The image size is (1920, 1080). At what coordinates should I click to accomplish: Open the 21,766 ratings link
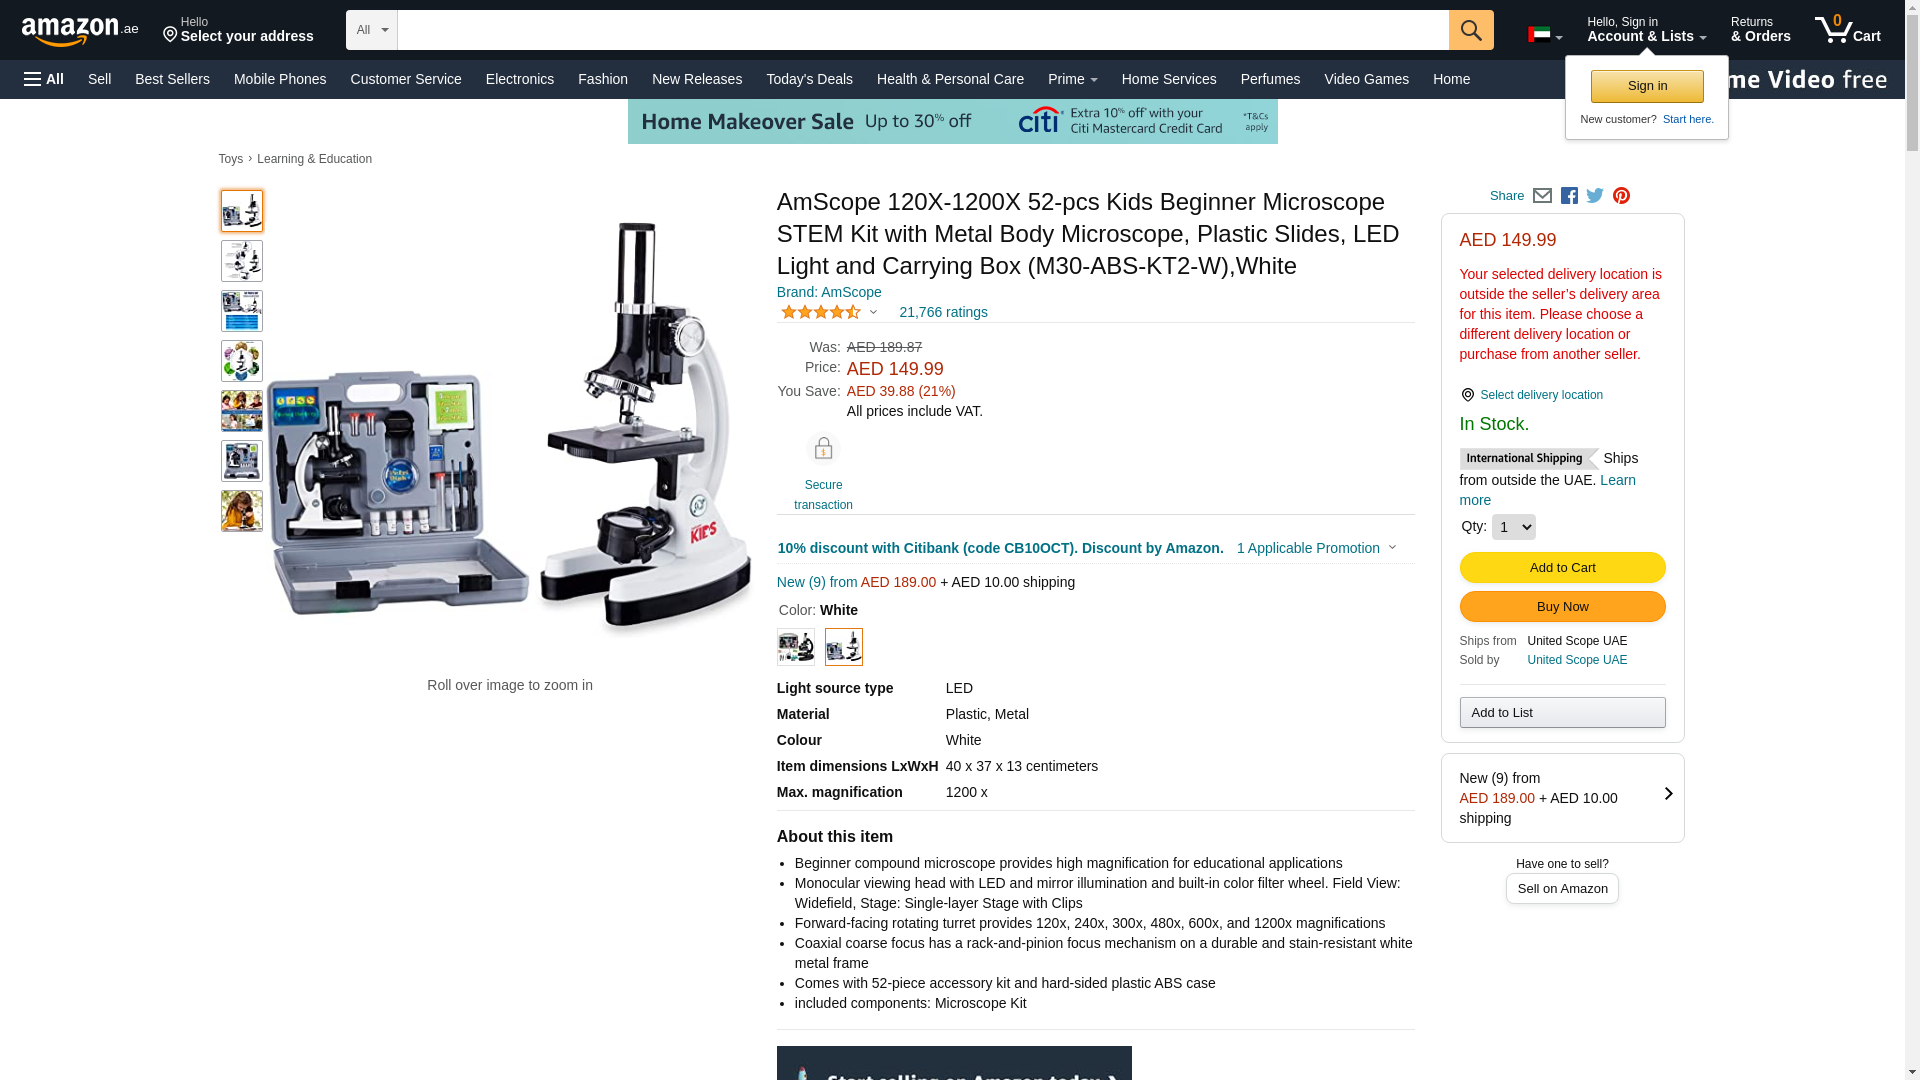(x=944, y=312)
